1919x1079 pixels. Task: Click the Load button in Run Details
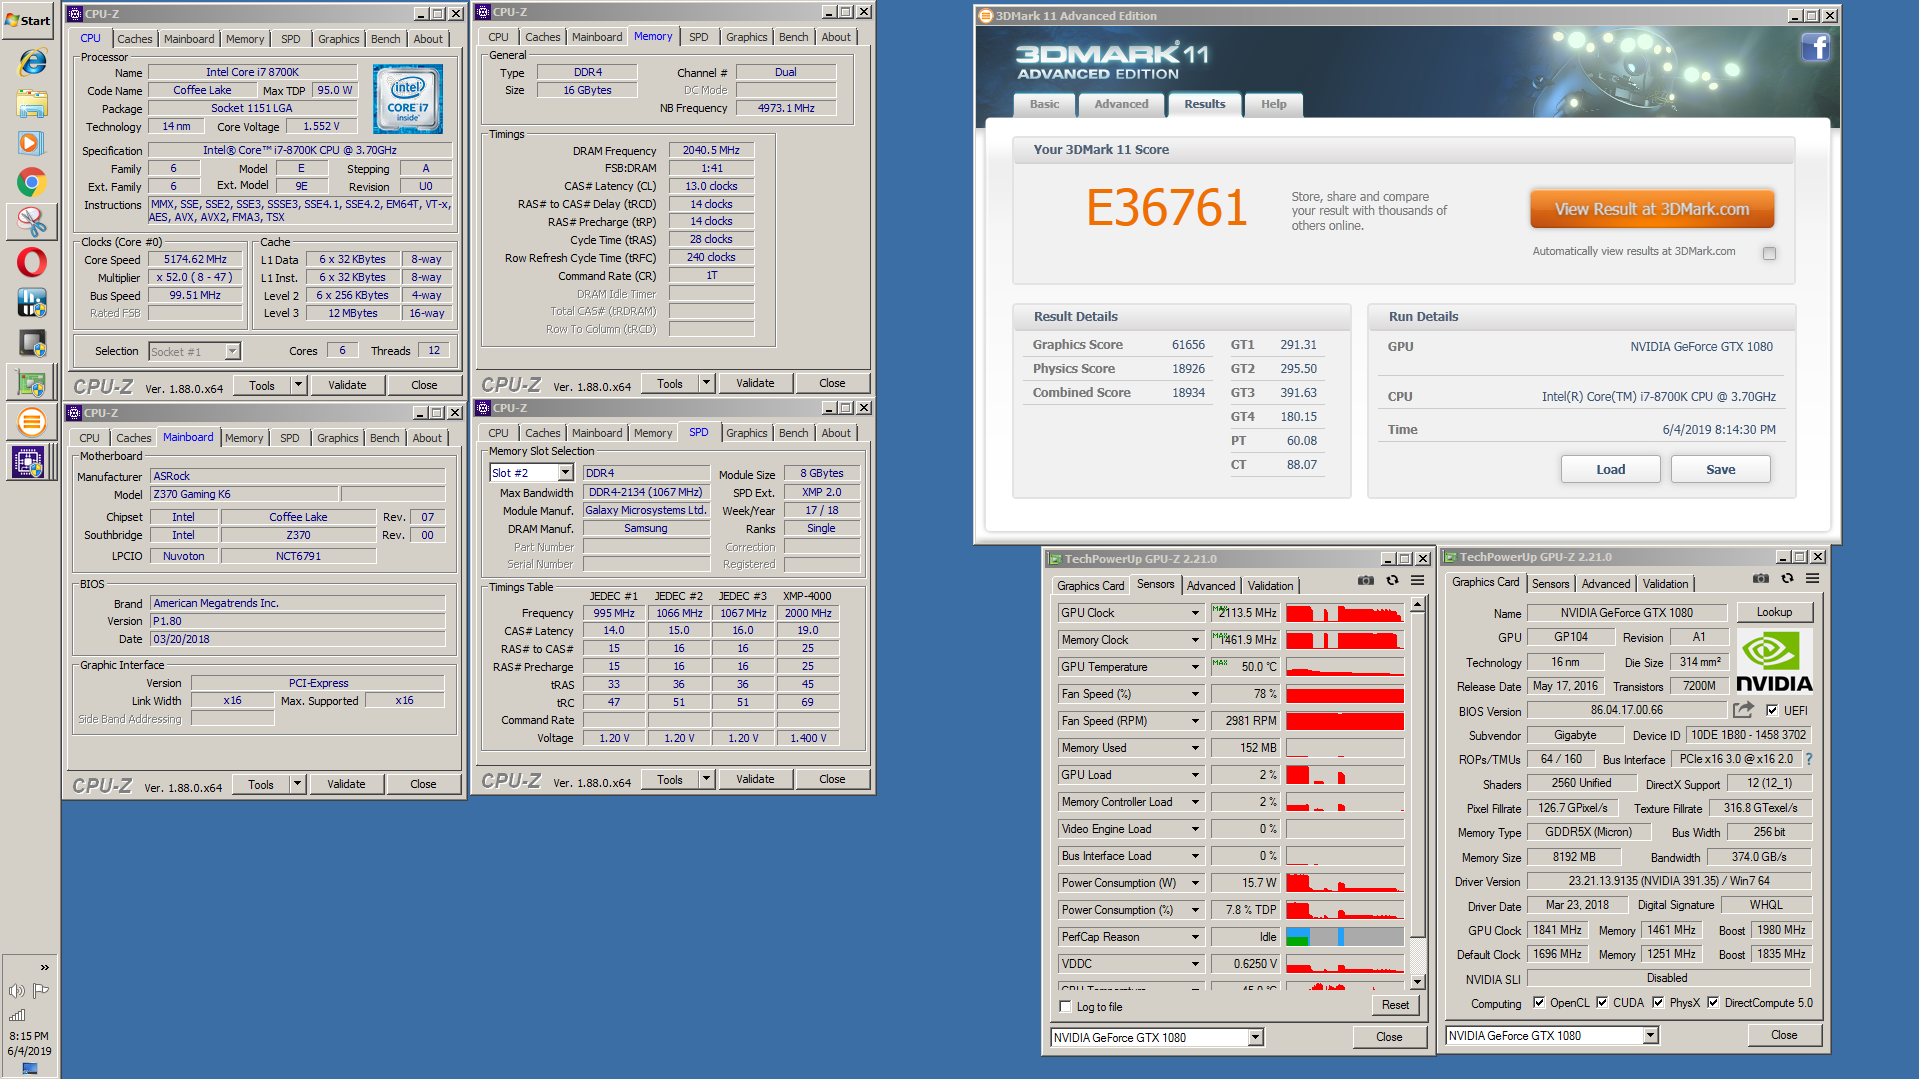[x=1610, y=469]
